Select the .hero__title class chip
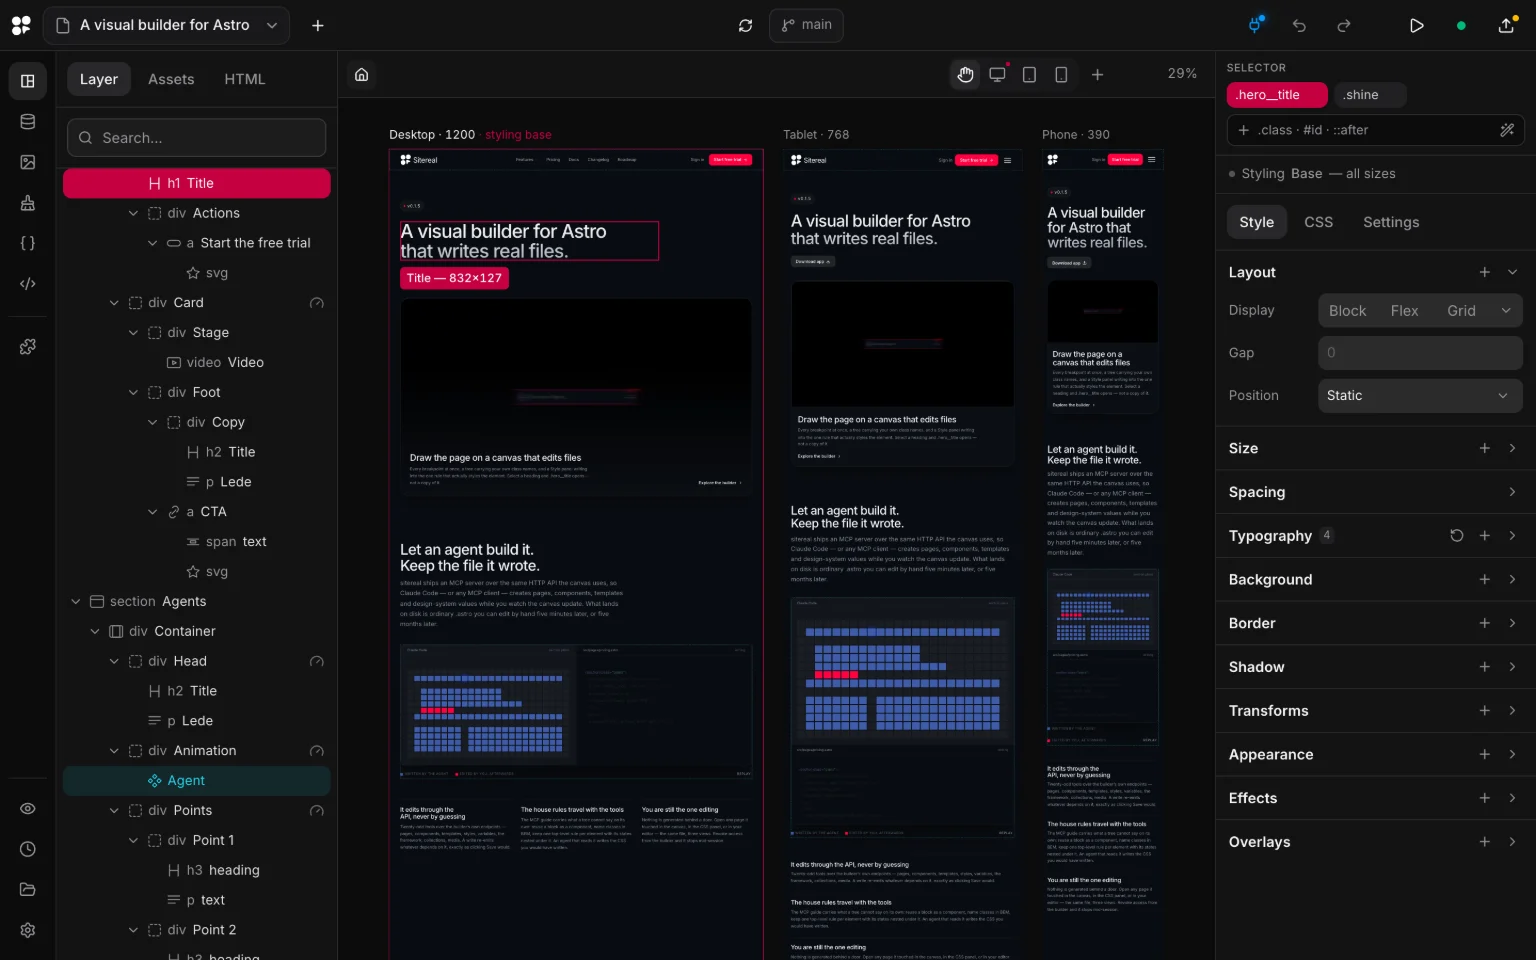 (1277, 95)
